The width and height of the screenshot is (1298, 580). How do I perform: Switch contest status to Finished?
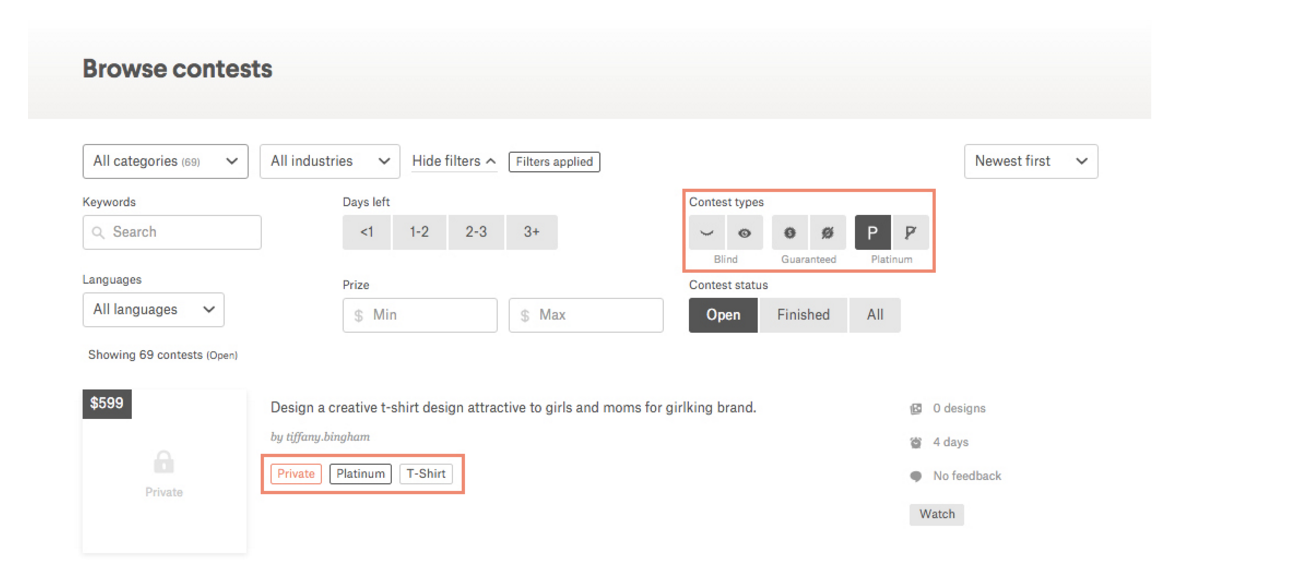tap(803, 315)
